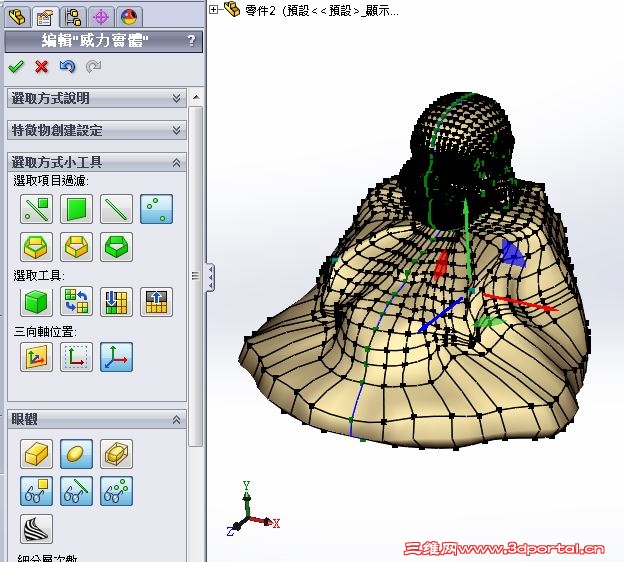Open the FeatureManager design tree tab

click(18, 17)
